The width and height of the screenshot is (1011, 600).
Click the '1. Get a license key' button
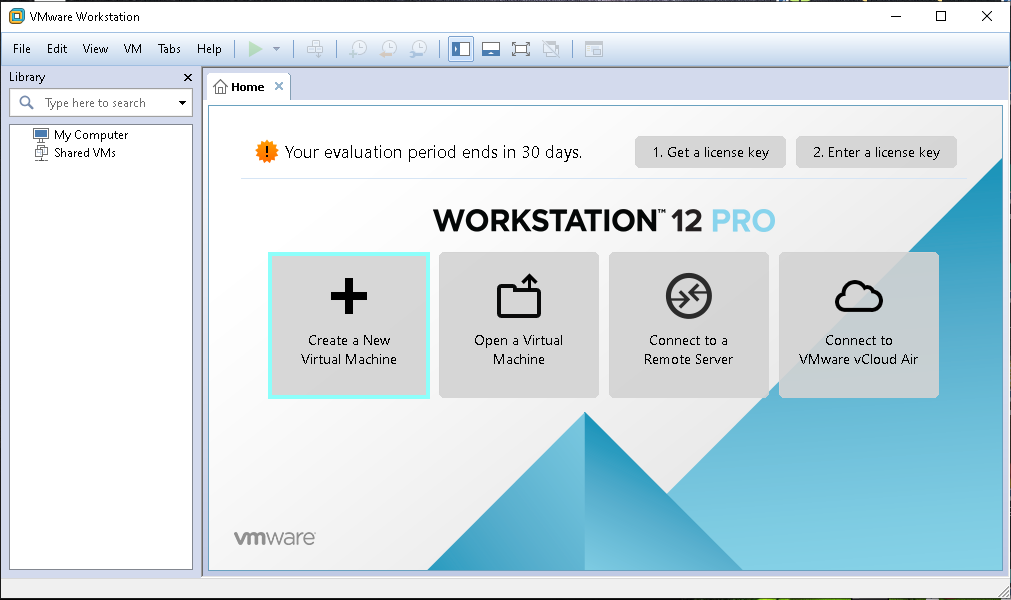pos(711,152)
